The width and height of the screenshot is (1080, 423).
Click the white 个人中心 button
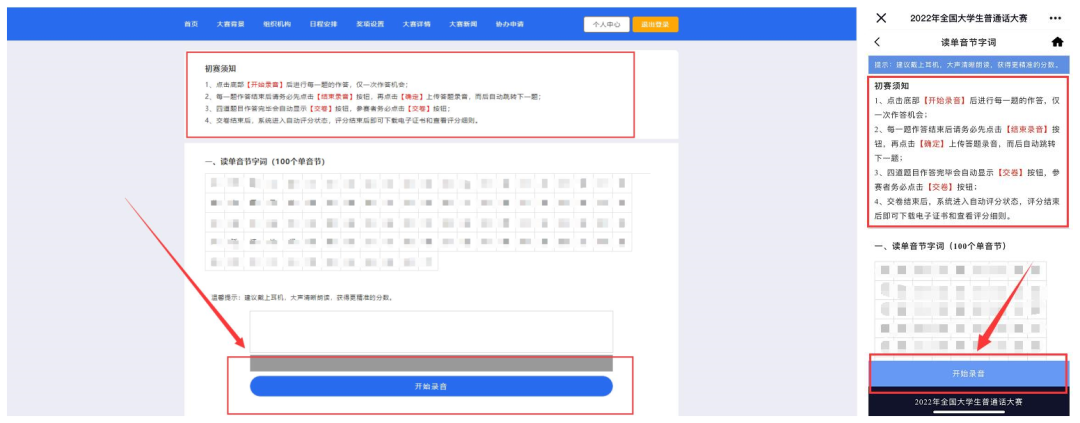coord(606,24)
